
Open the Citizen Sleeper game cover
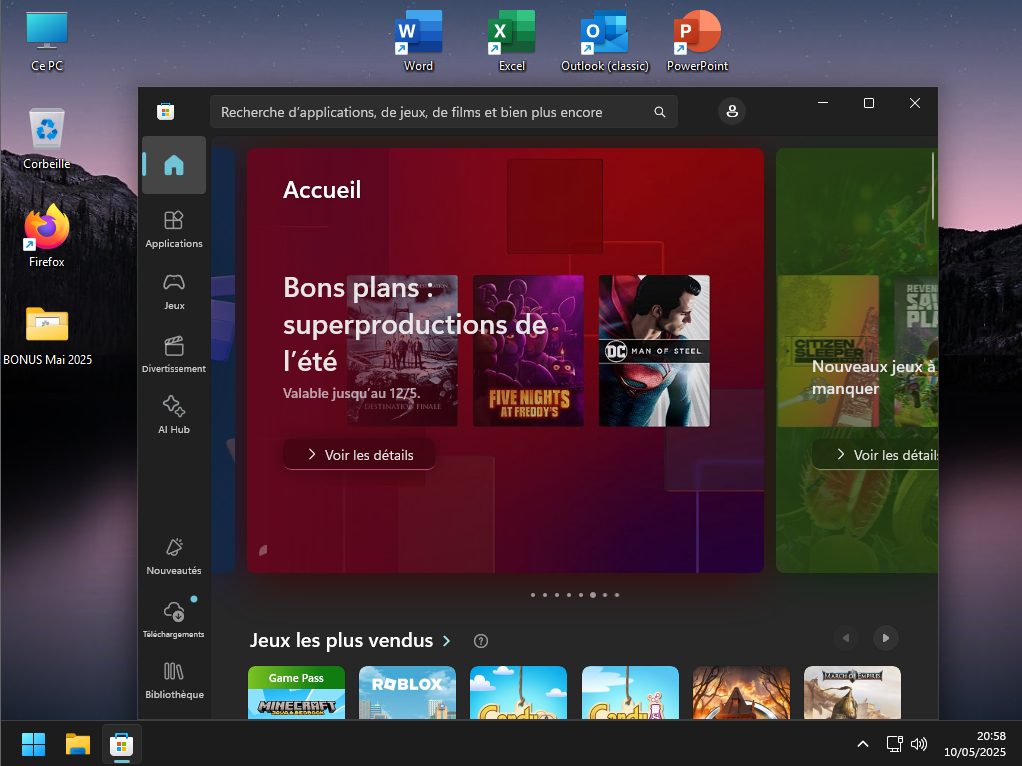(828, 351)
